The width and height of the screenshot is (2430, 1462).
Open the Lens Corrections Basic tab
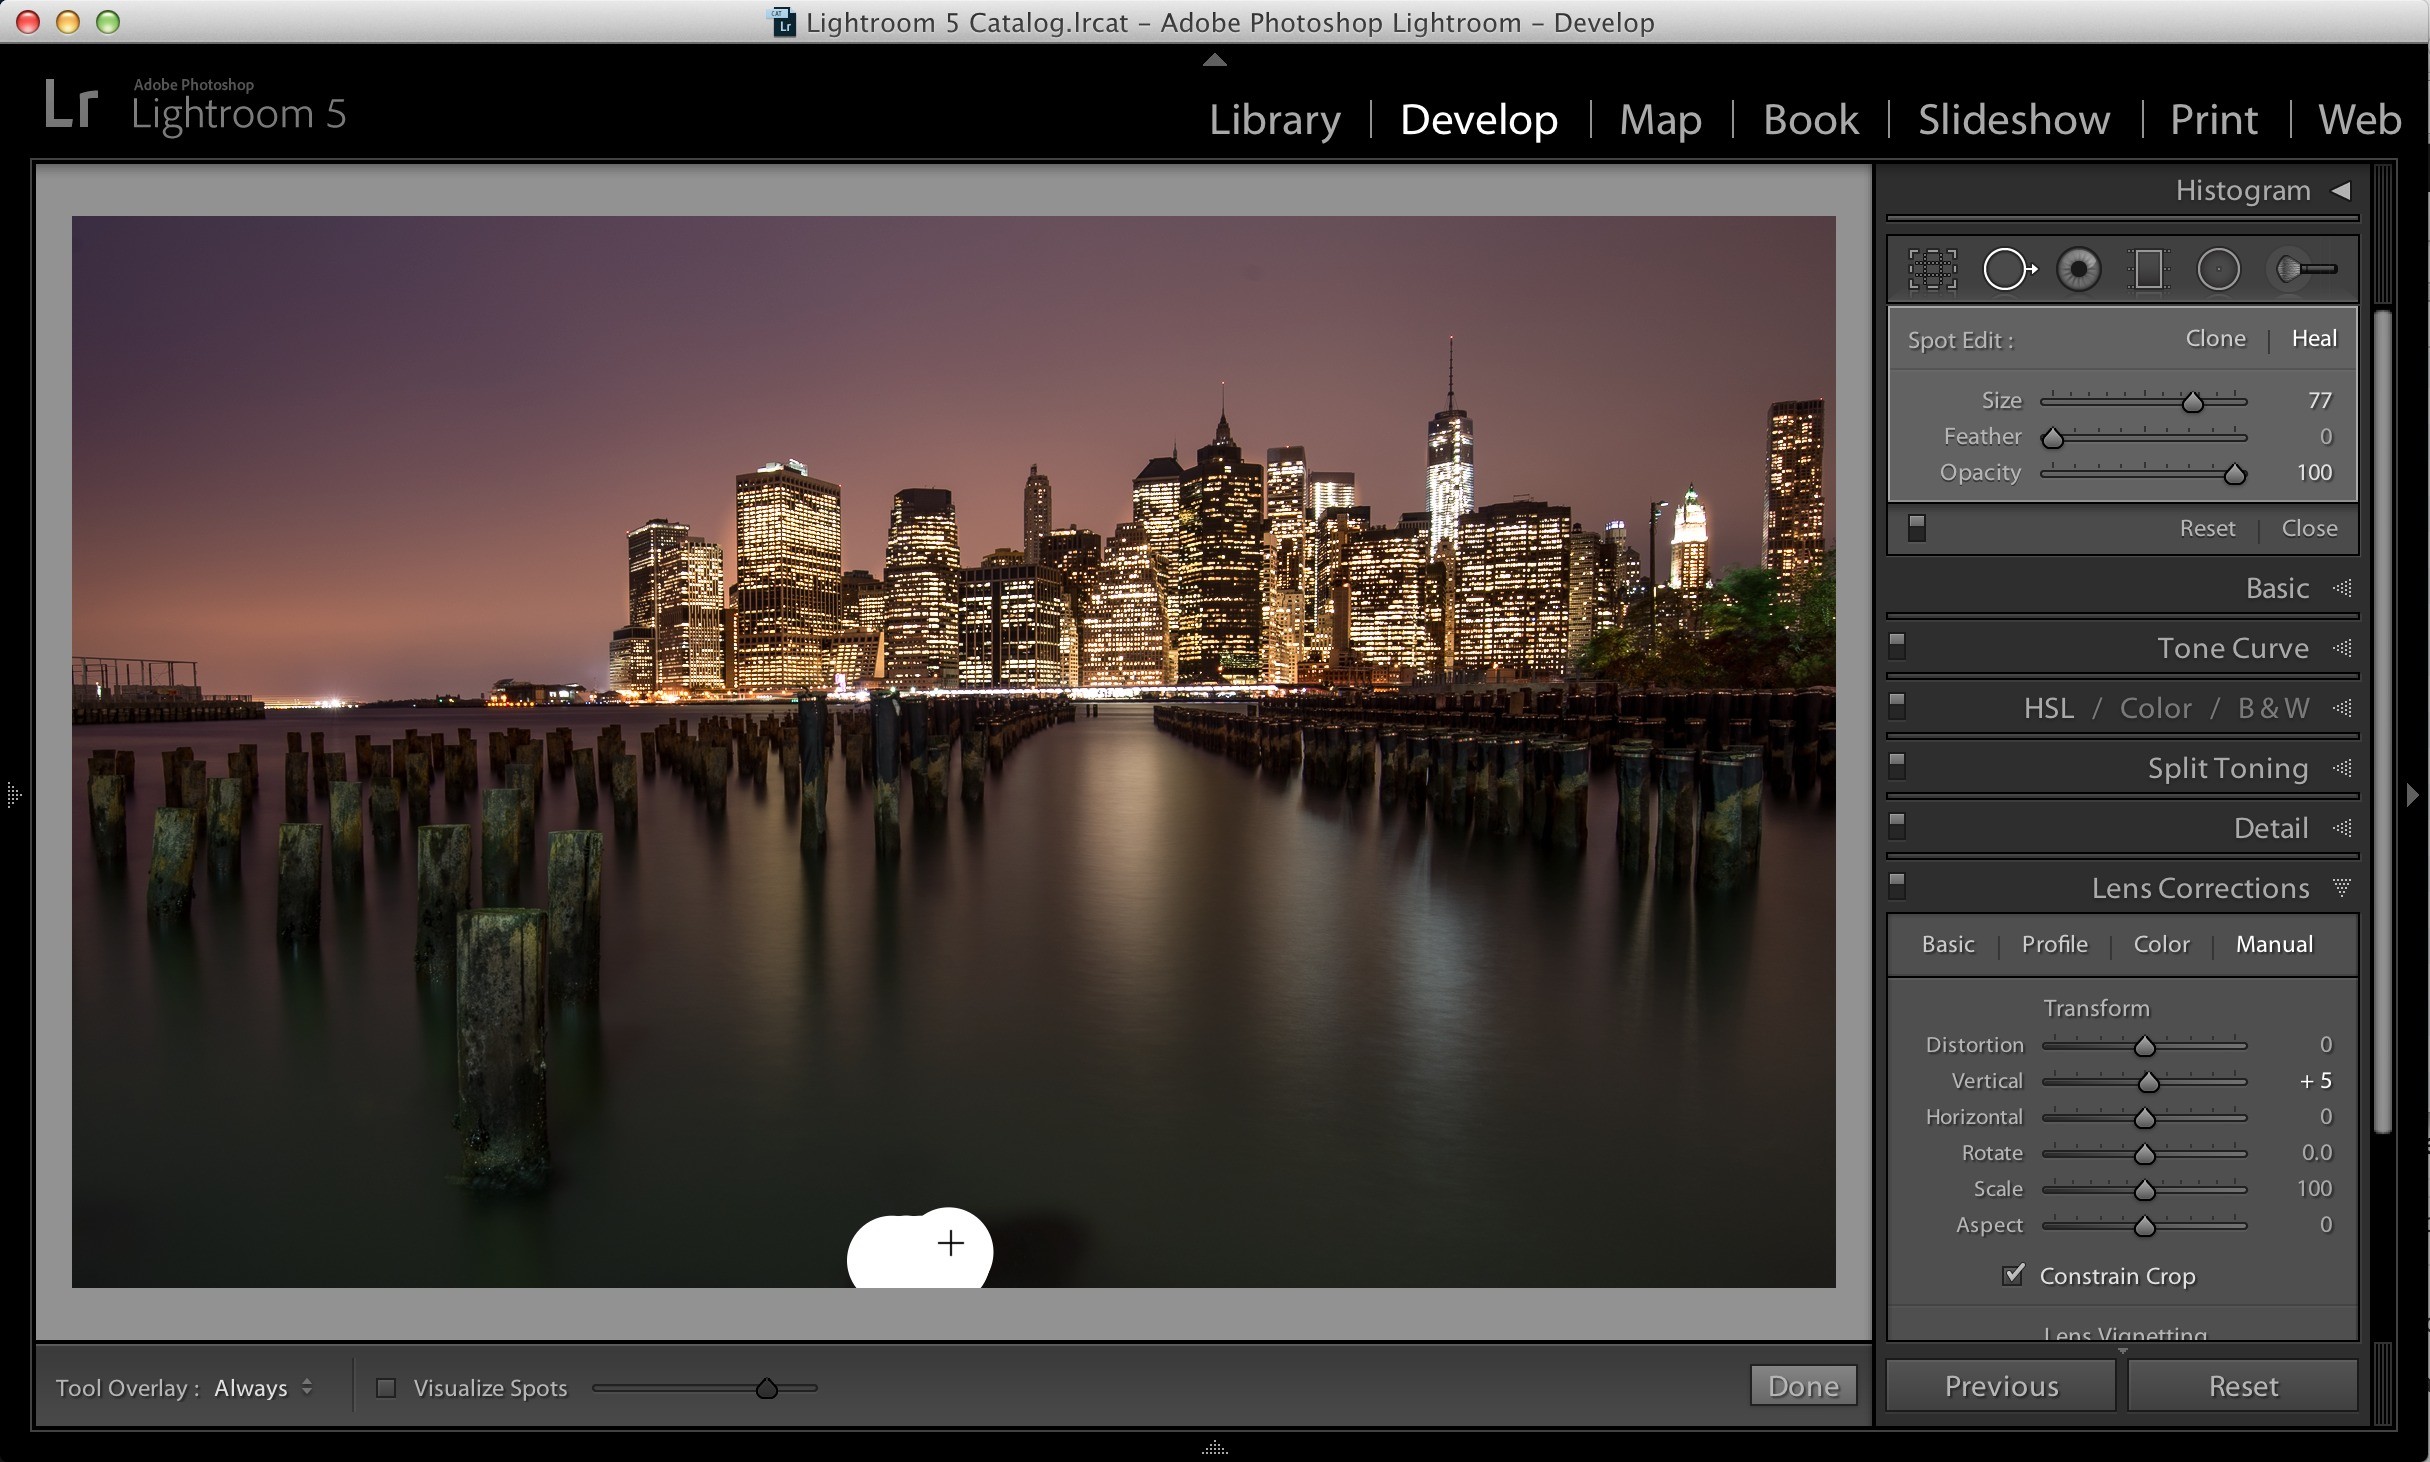(x=1948, y=944)
